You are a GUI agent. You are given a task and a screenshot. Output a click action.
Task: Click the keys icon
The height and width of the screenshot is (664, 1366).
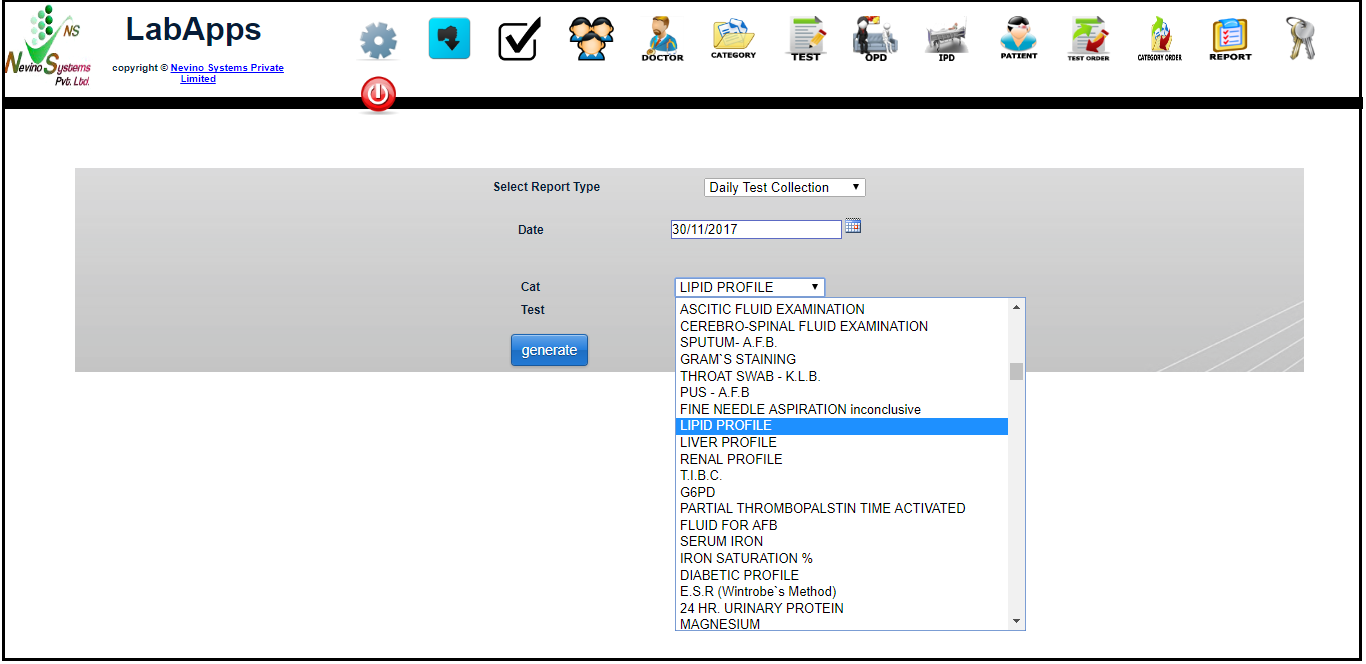click(x=1300, y=39)
